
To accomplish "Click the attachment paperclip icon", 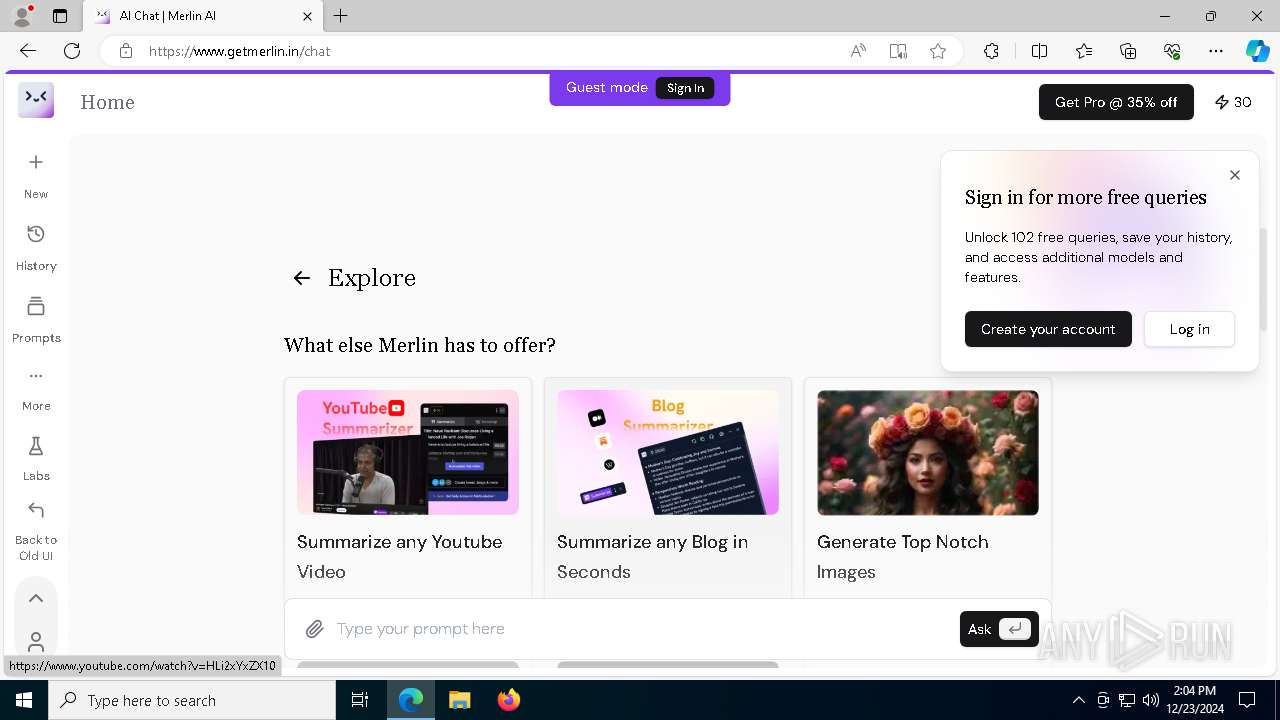I will [314, 629].
